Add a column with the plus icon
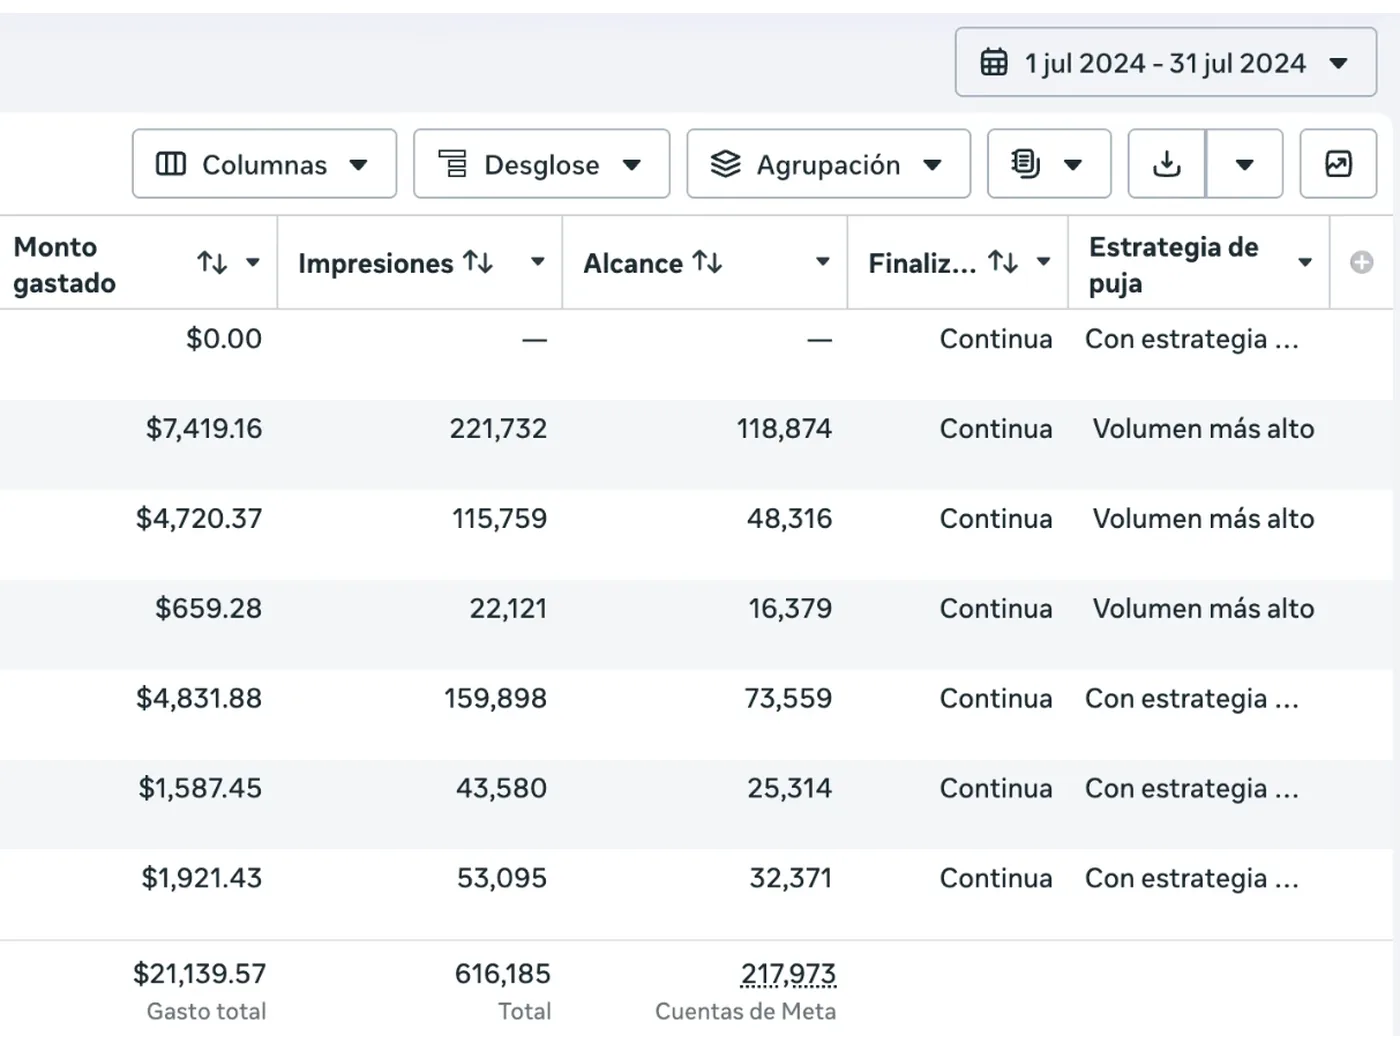The width and height of the screenshot is (1400, 1050). pyautogui.click(x=1361, y=263)
